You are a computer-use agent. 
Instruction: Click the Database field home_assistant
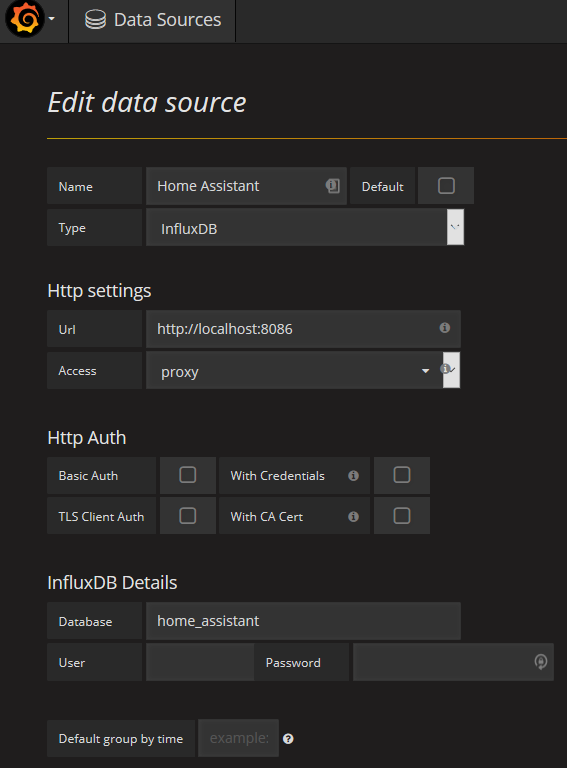point(303,621)
